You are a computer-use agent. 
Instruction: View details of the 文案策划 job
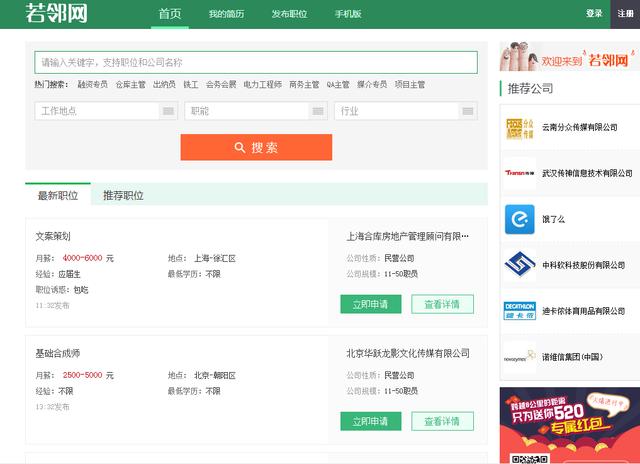442,304
